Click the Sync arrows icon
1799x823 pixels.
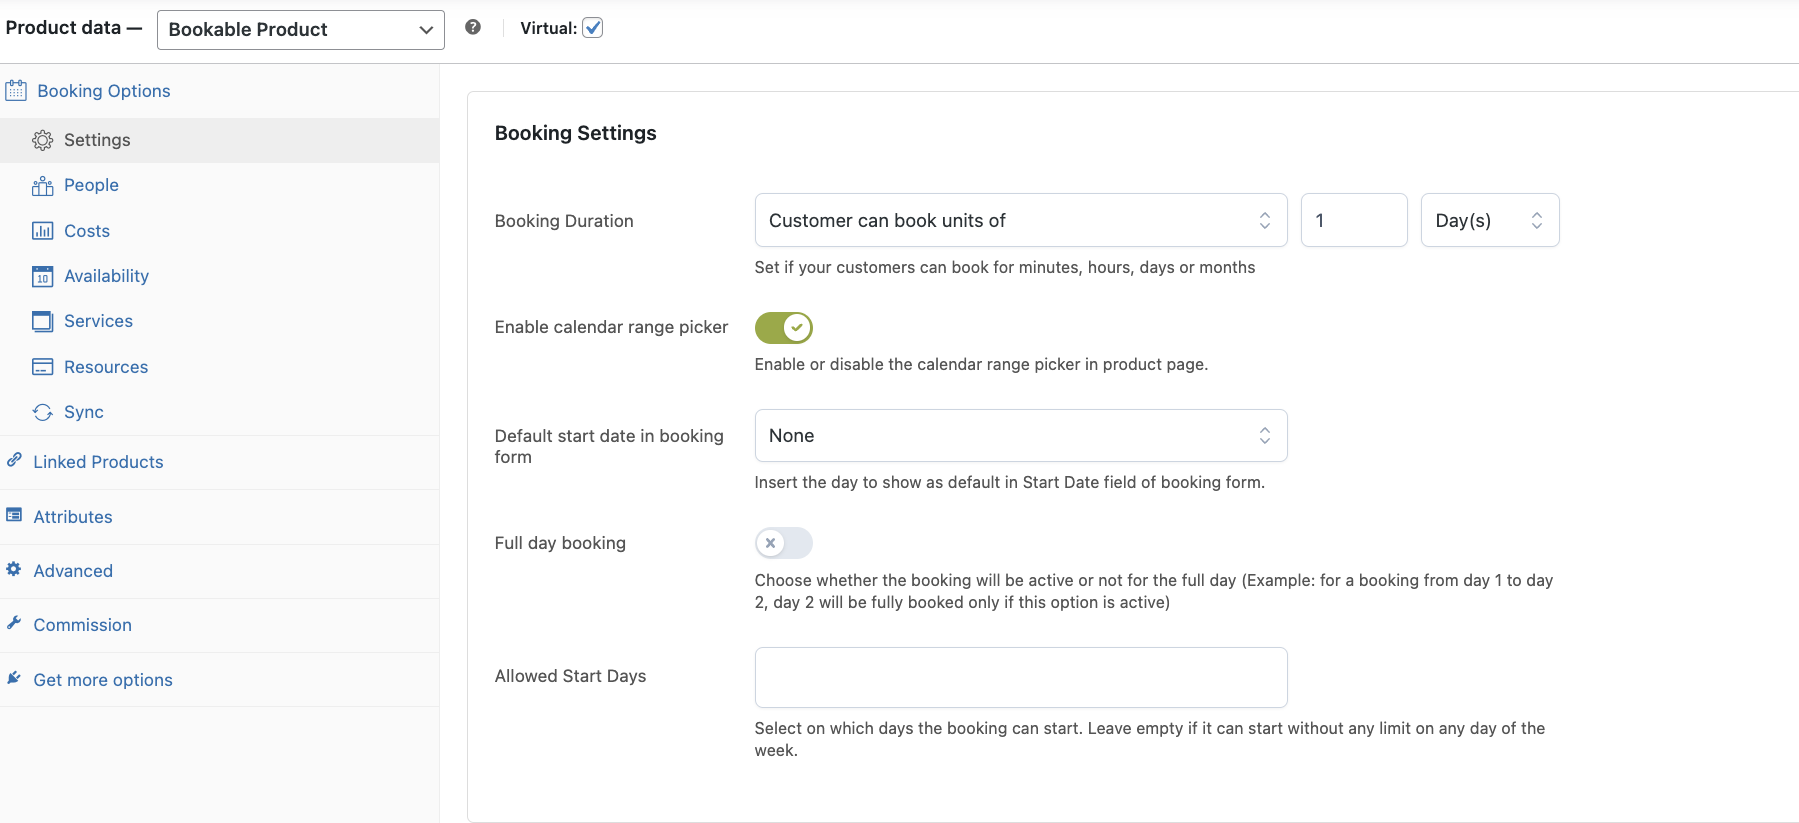42,412
